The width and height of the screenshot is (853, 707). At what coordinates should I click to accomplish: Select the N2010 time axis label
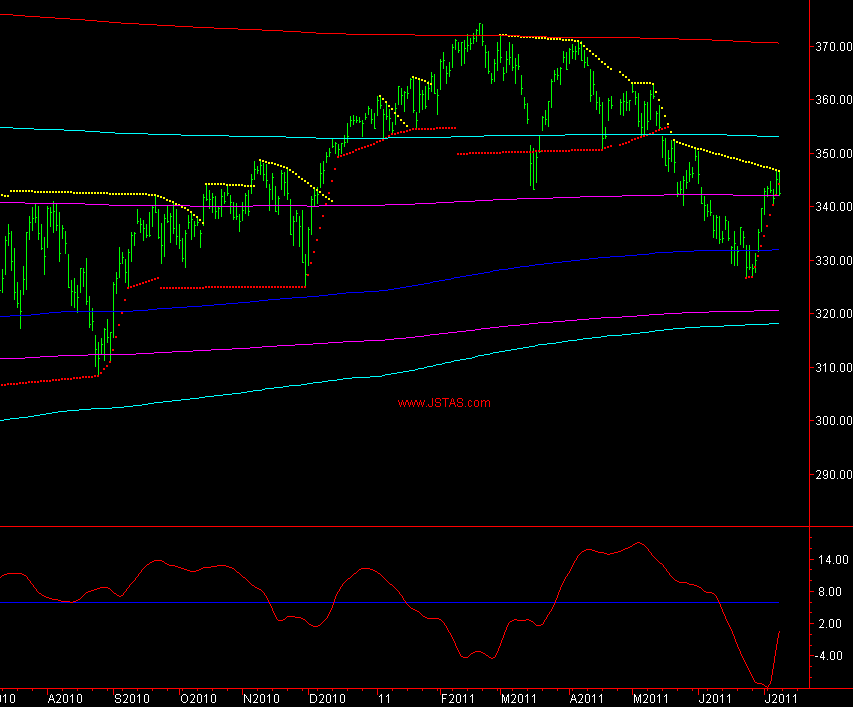click(262, 698)
